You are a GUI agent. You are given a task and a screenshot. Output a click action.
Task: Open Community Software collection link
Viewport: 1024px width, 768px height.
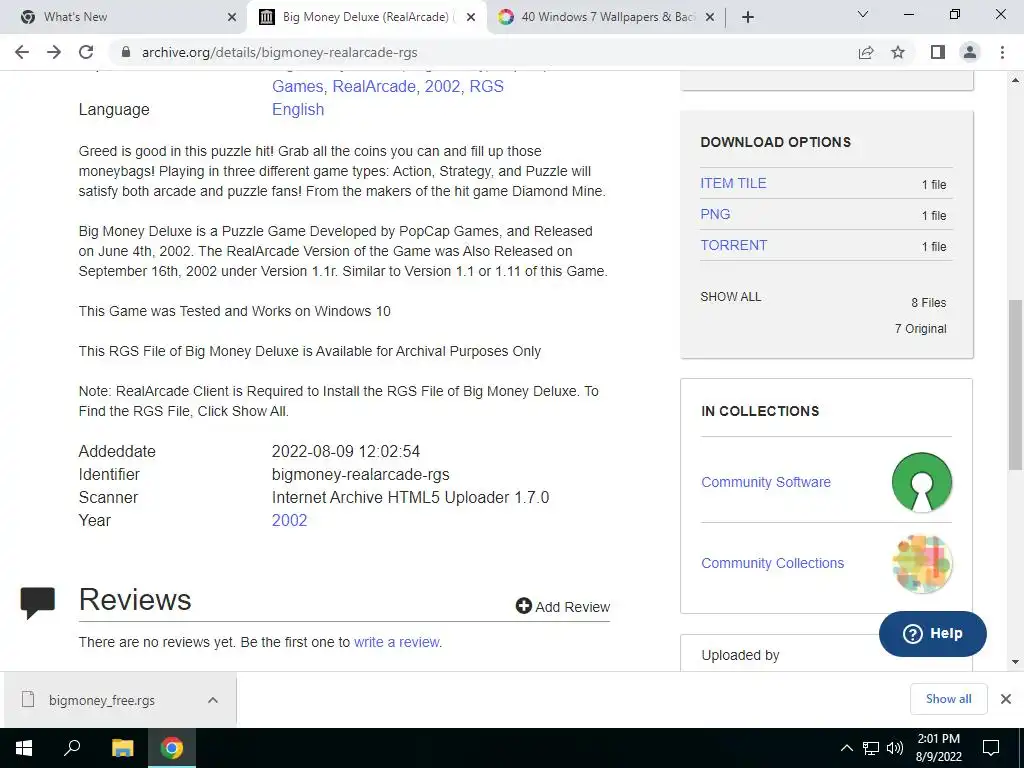pyautogui.click(x=766, y=482)
